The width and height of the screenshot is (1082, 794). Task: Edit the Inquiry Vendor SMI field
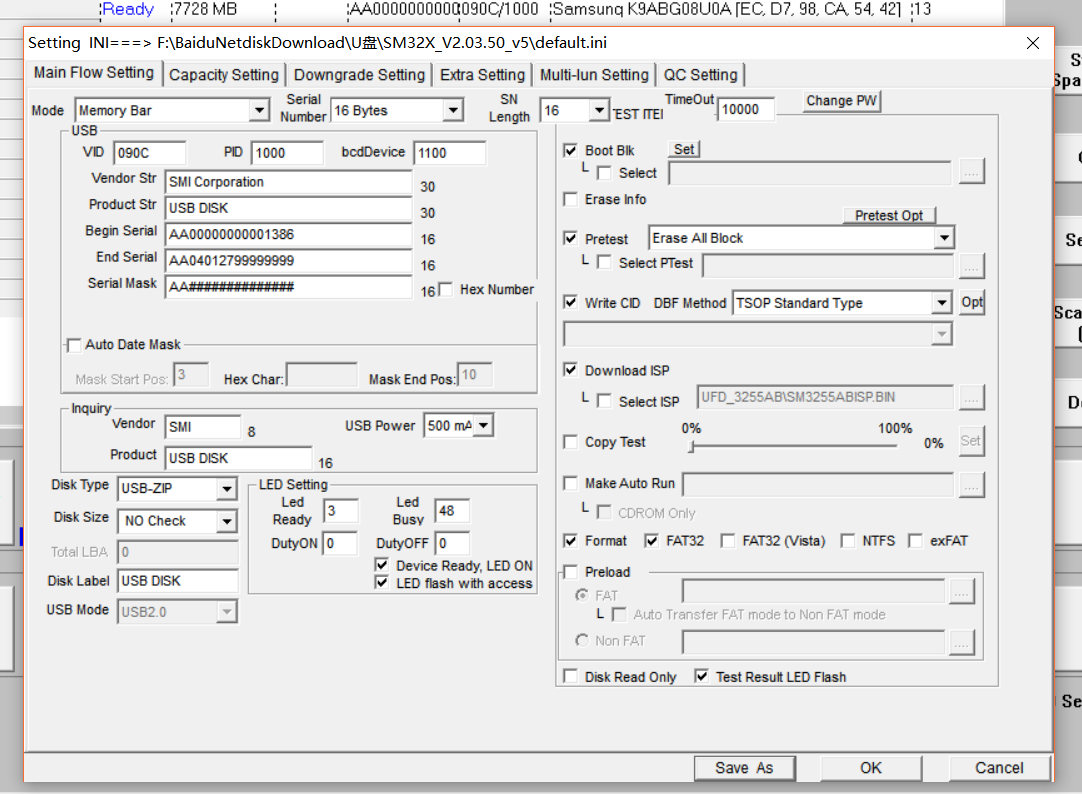203,427
